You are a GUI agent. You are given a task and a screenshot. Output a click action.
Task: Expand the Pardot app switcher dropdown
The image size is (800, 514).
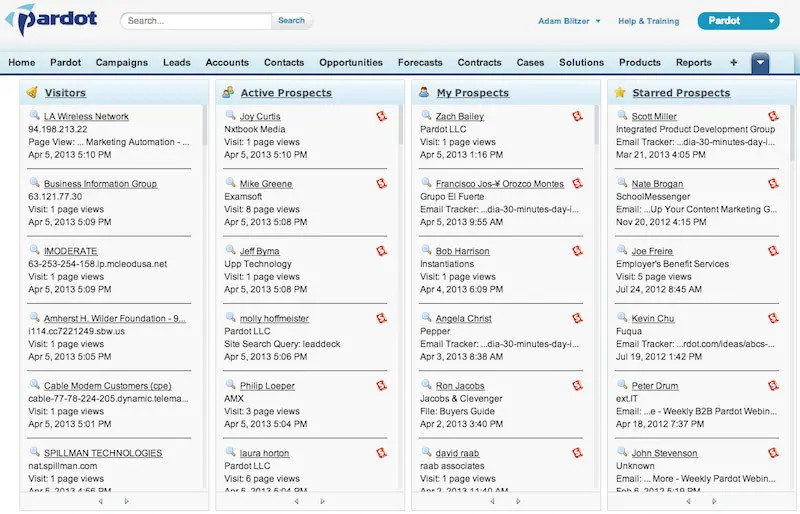[771, 21]
